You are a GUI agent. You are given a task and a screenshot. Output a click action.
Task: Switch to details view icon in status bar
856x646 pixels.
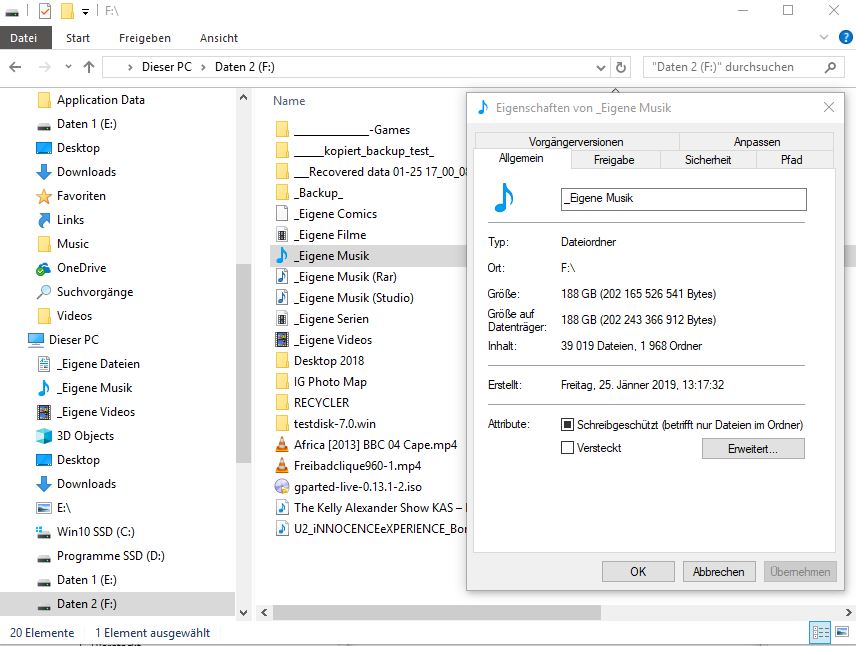820,633
